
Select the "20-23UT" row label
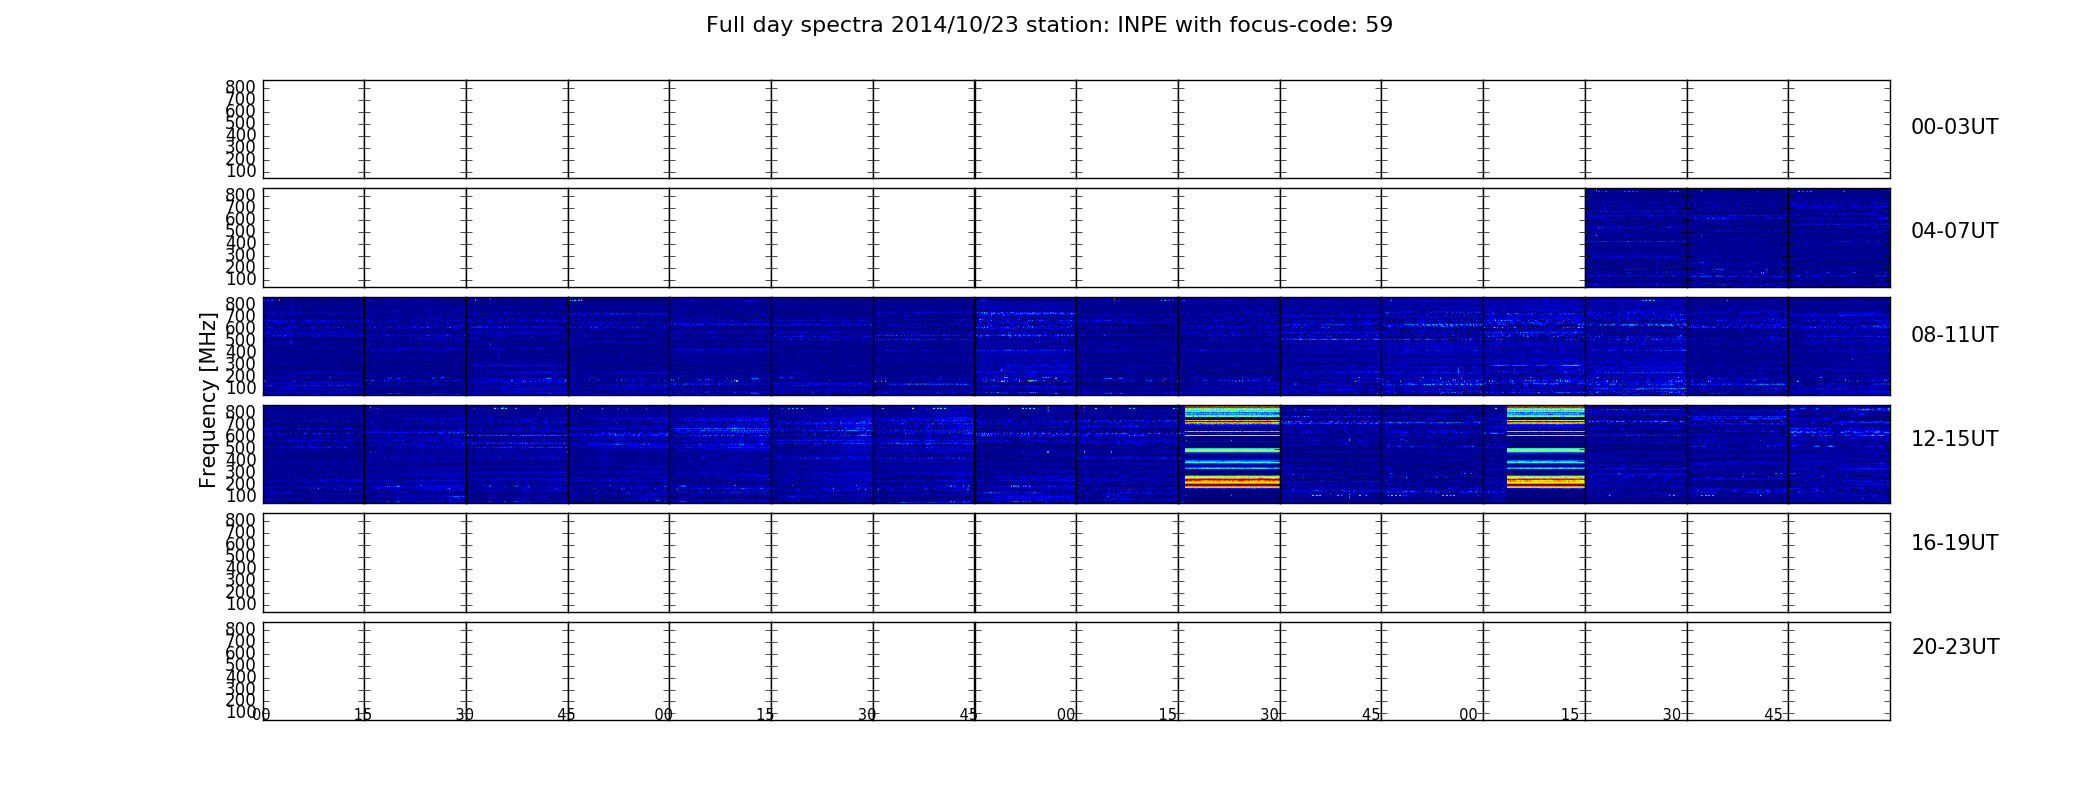pos(1955,647)
